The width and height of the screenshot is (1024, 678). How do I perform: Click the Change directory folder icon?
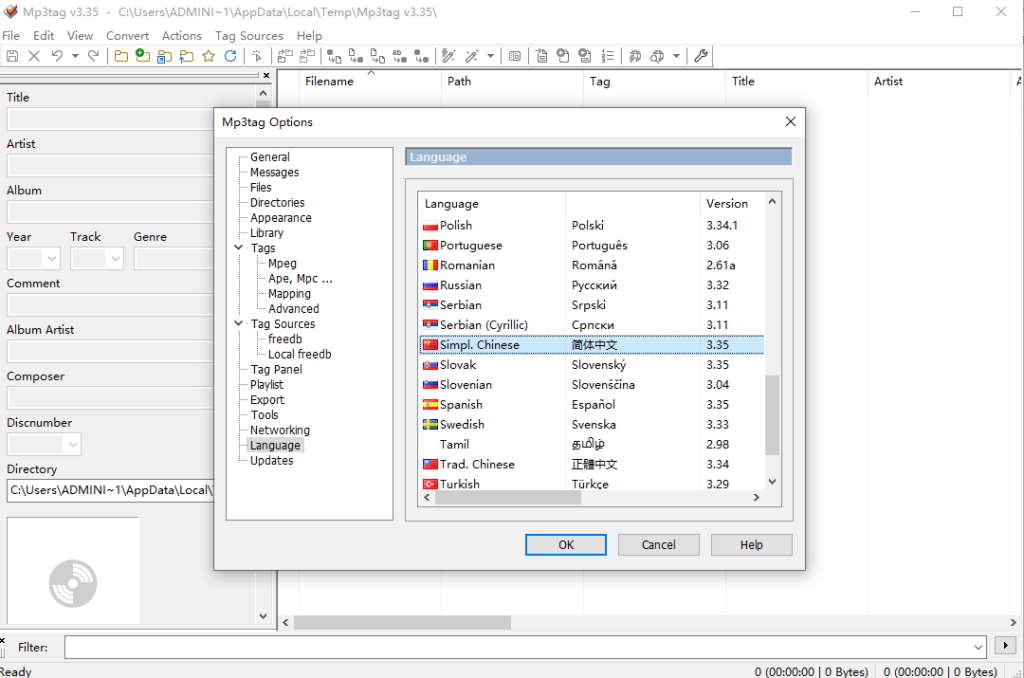121,56
